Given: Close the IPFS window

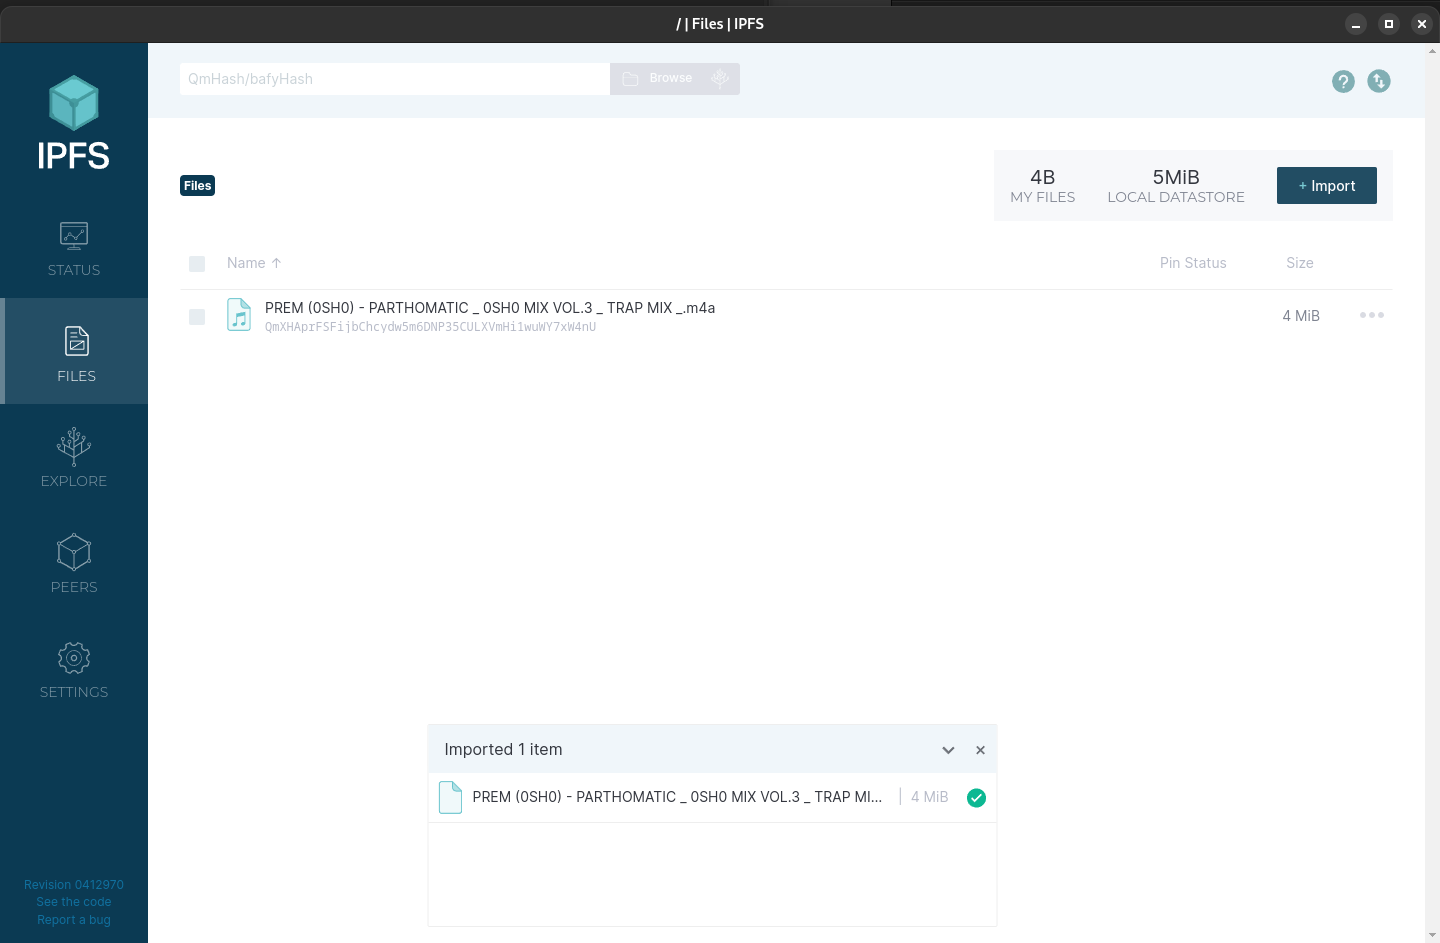Looking at the screenshot, I should [1422, 24].
